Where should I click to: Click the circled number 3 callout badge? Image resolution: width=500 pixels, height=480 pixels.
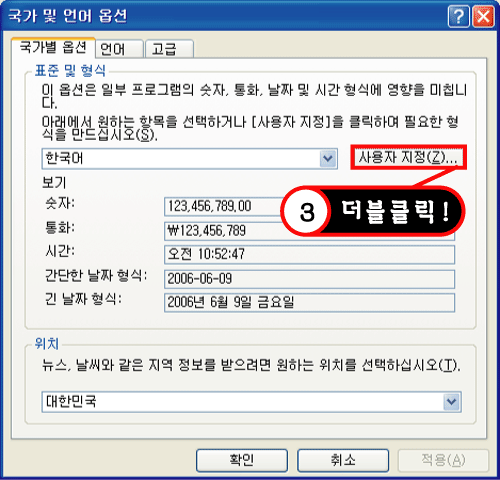[307, 211]
